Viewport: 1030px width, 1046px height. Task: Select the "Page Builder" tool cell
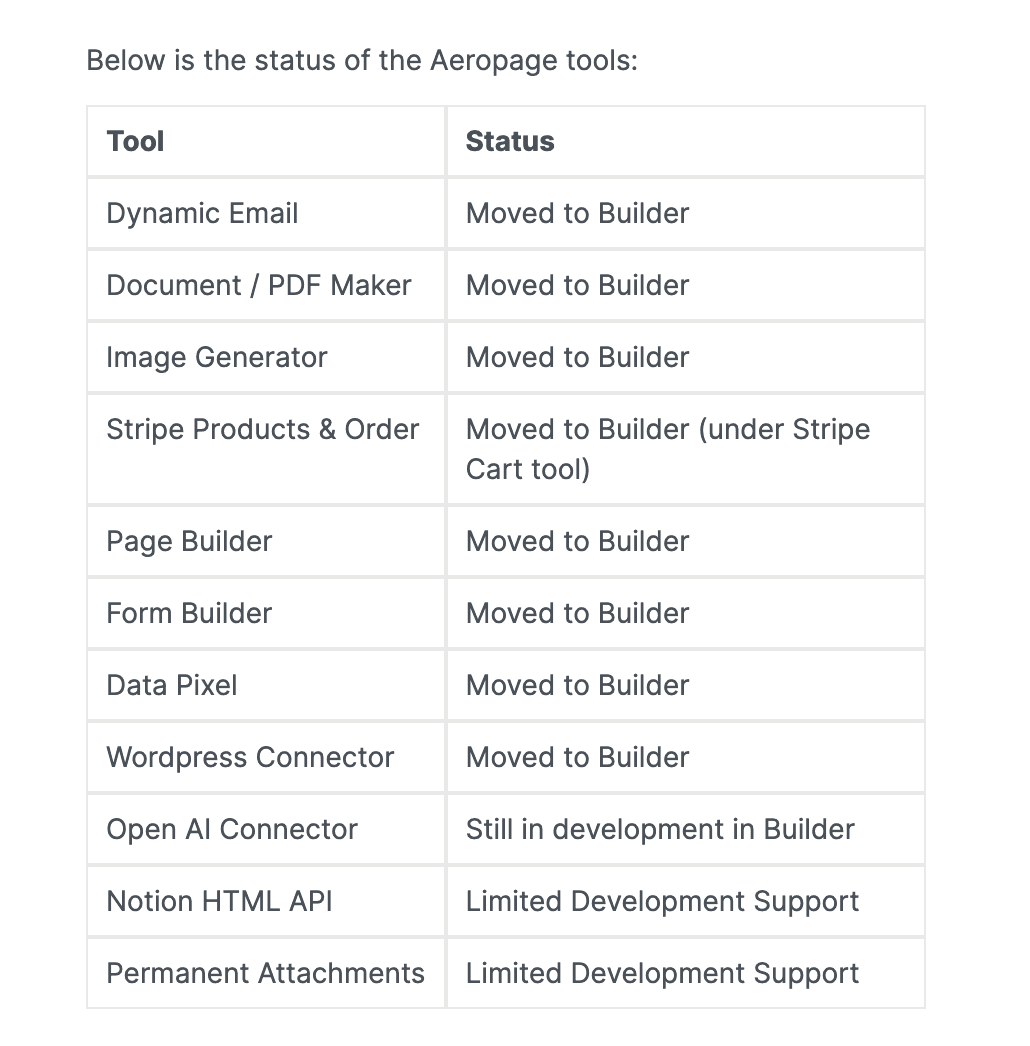(190, 542)
